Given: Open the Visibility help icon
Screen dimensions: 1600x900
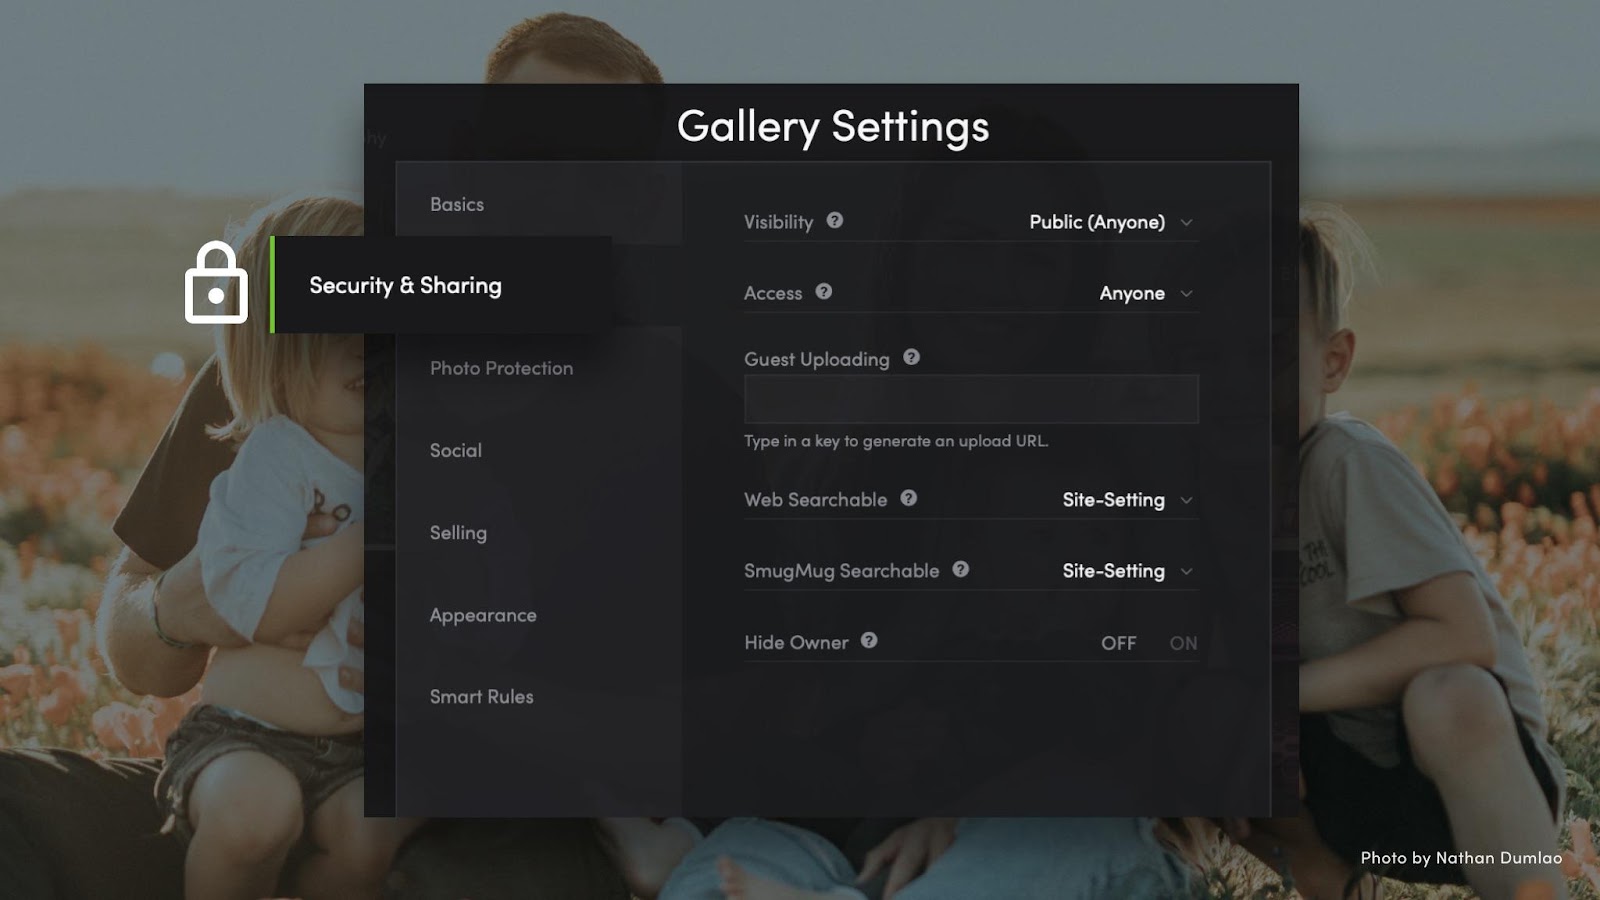Looking at the screenshot, I should point(836,222).
